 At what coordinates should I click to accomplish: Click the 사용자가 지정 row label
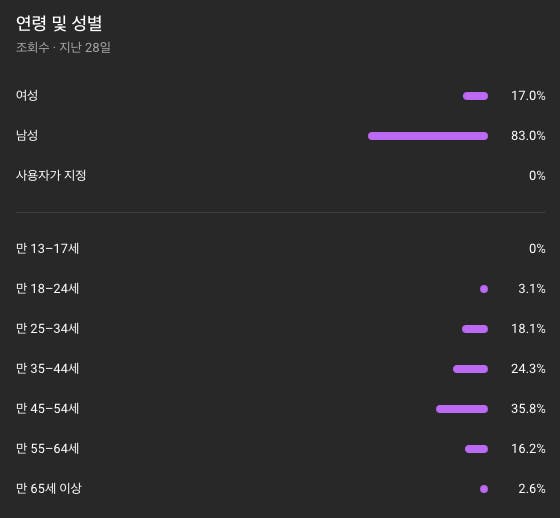(51, 175)
